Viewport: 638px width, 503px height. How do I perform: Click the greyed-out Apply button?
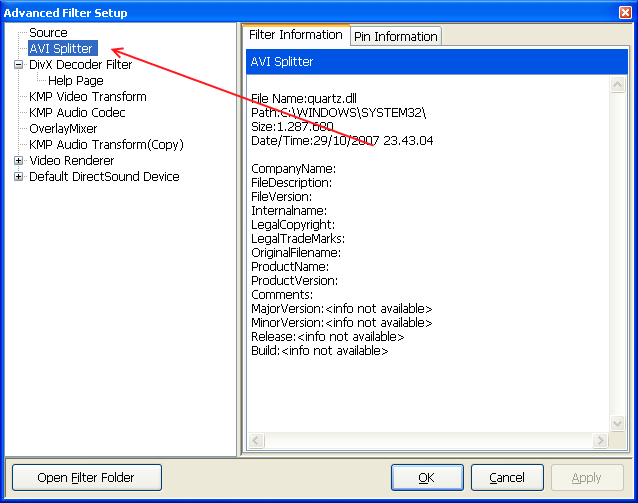tap(587, 477)
